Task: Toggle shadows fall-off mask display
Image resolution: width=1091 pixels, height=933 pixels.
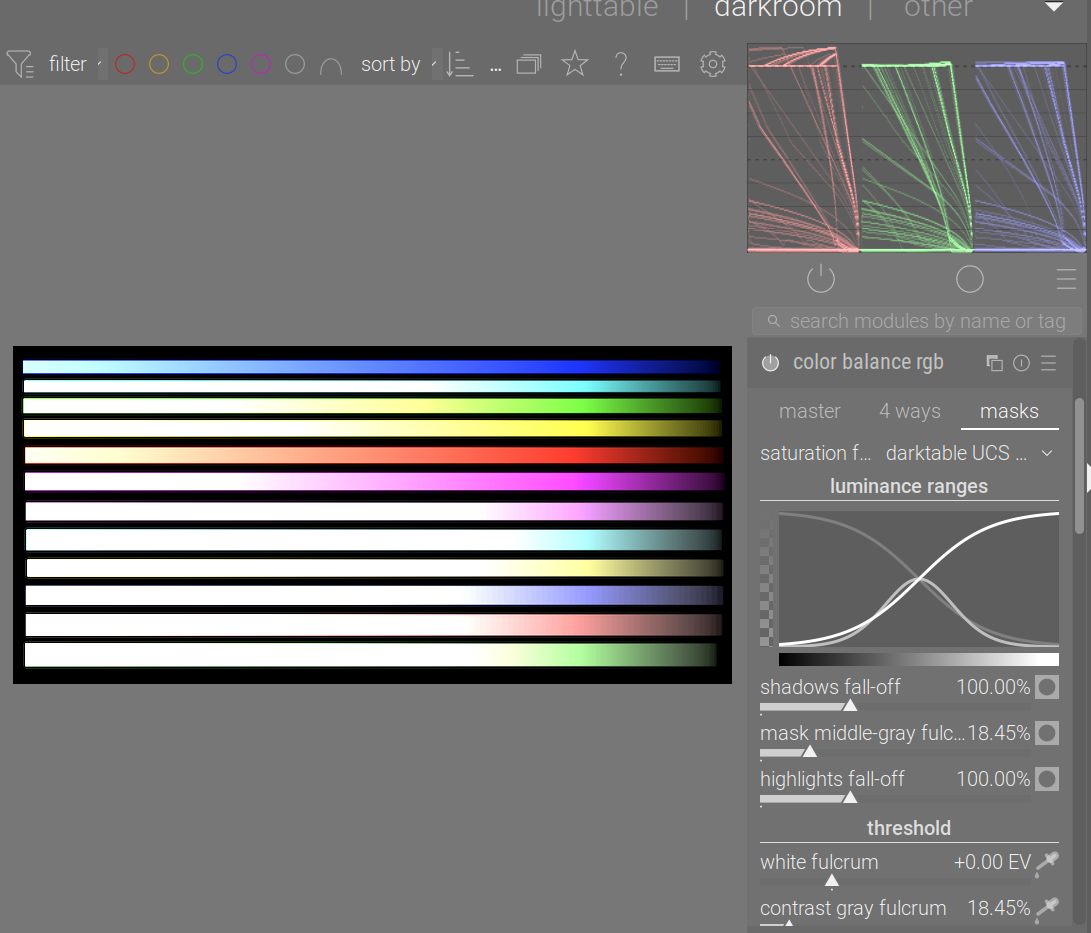Action: pyautogui.click(x=1047, y=687)
